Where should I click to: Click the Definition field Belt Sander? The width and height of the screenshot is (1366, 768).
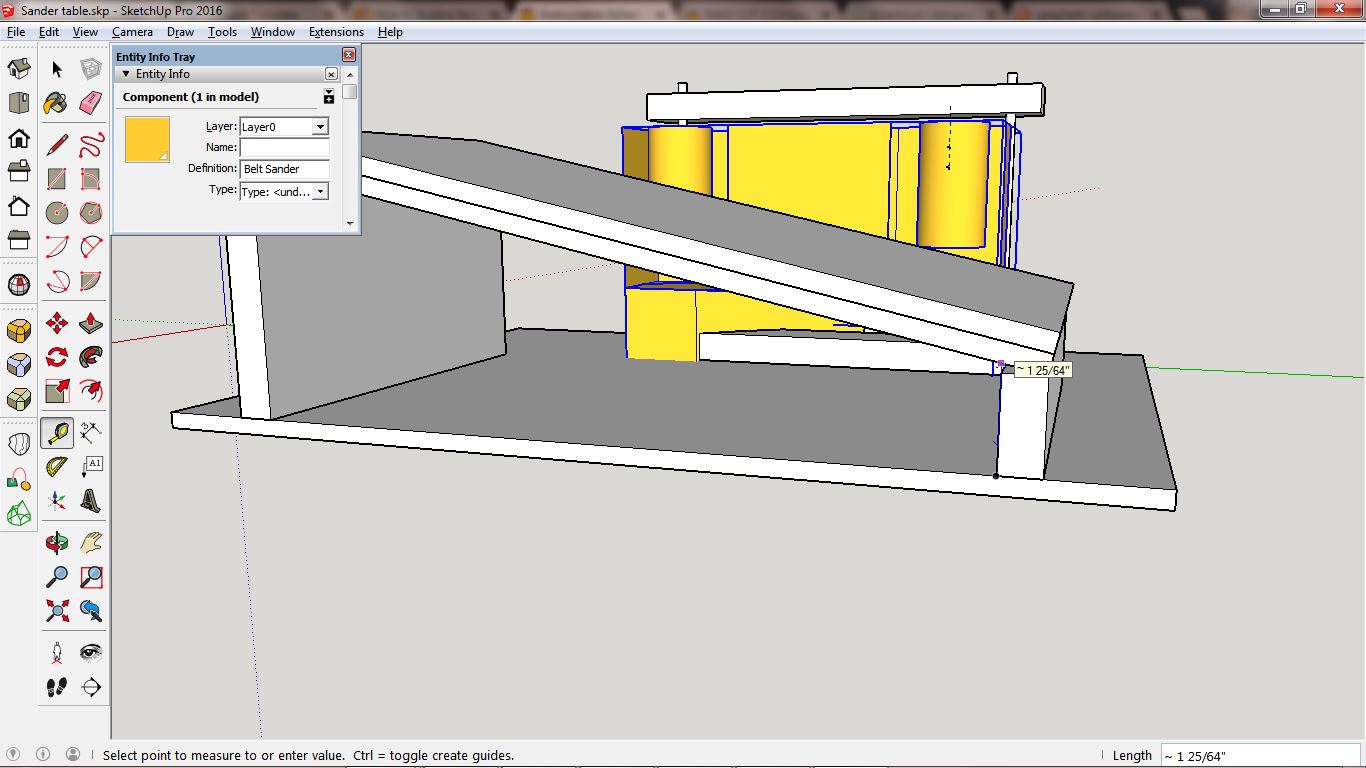pyautogui.click(x=284, y=169)
